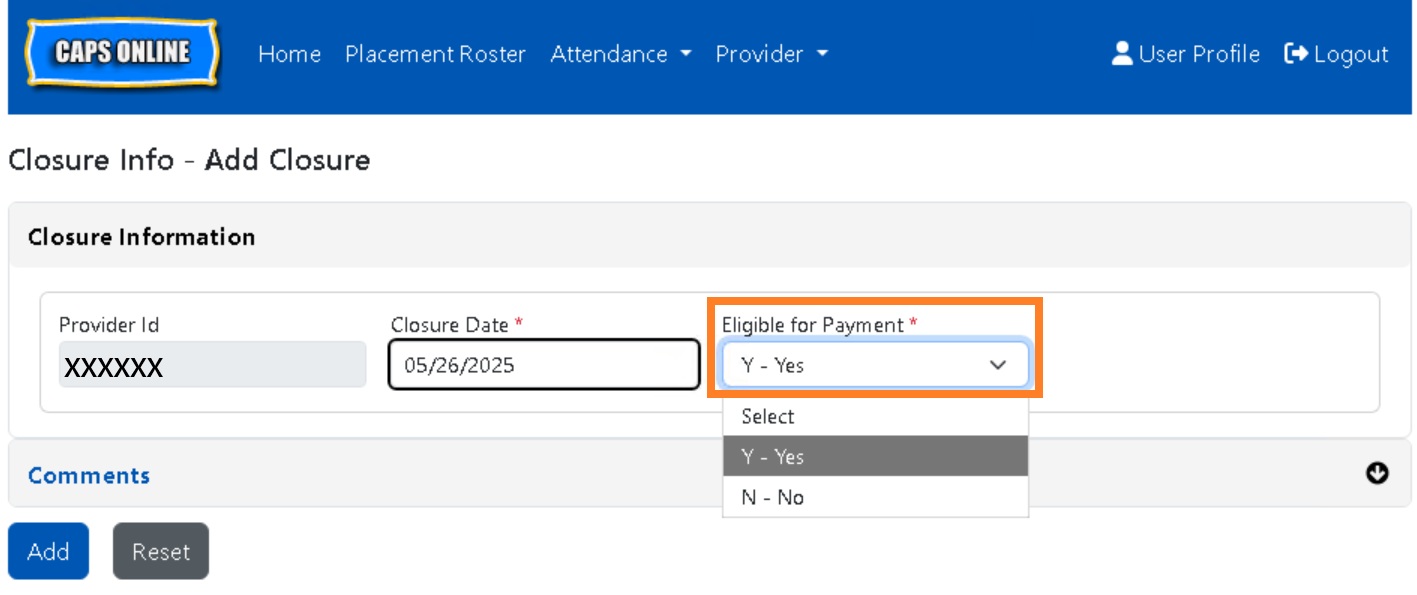Click into the Closure Date field

543,365
